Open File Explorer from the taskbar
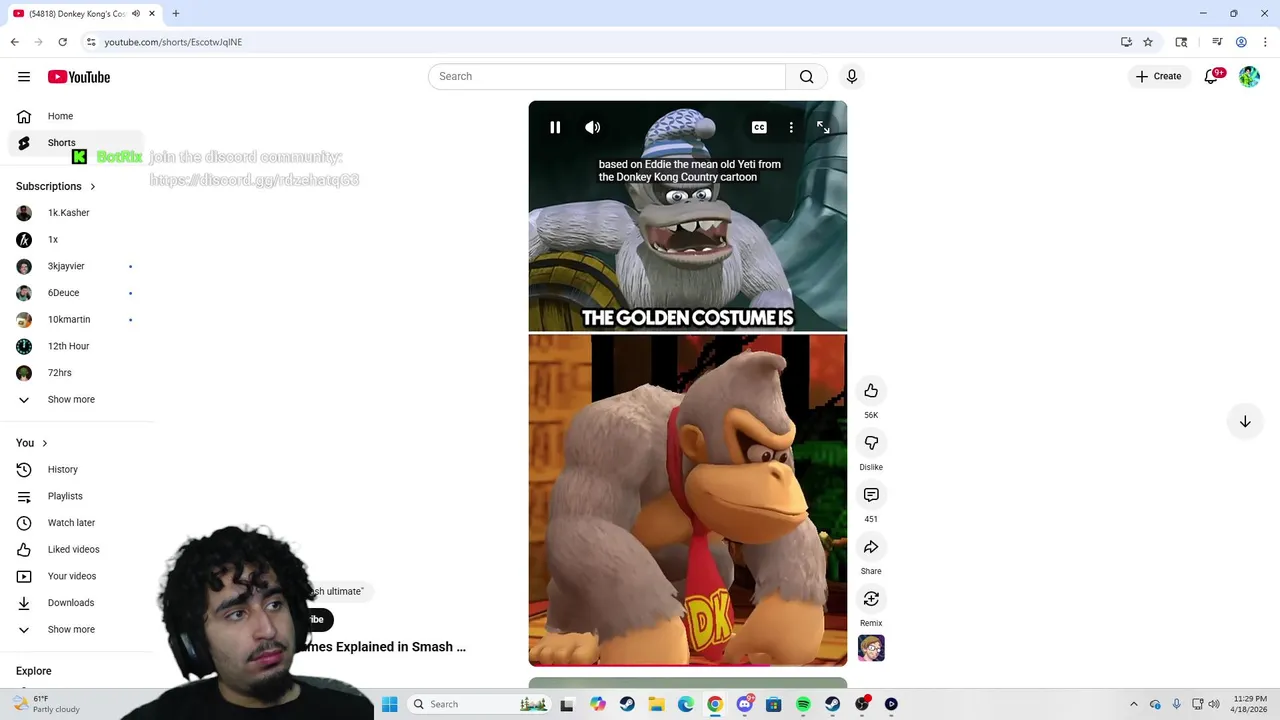Viewport: 1280px width, 720px height. (656, 704)
